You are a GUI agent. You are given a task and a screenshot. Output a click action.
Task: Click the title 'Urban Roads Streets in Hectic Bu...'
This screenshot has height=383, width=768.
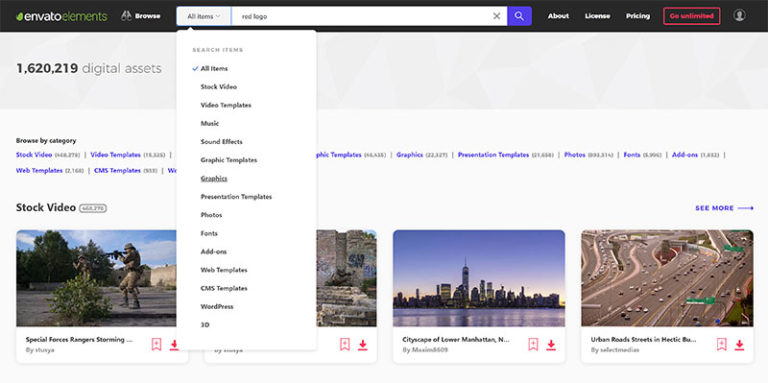(x=644, y=339)
